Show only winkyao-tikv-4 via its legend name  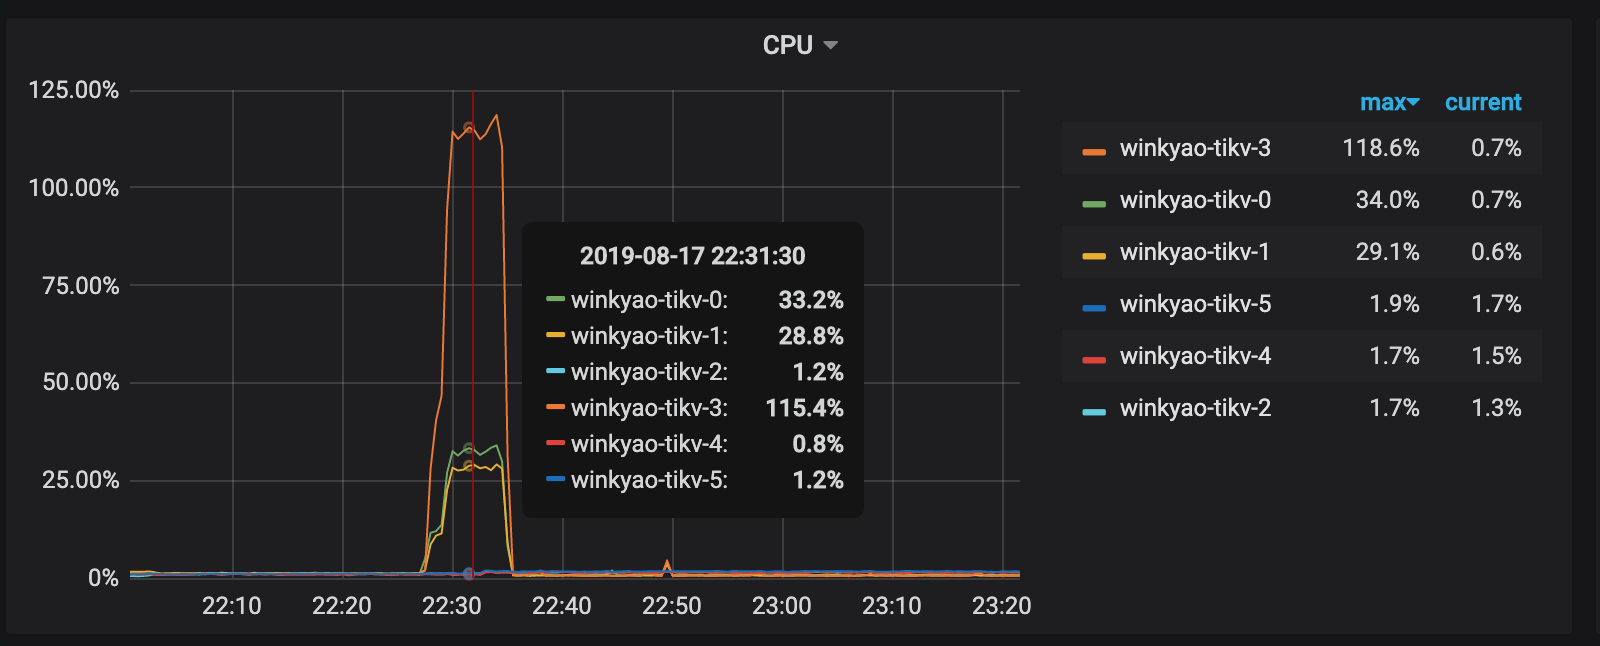click(1195, 356)
